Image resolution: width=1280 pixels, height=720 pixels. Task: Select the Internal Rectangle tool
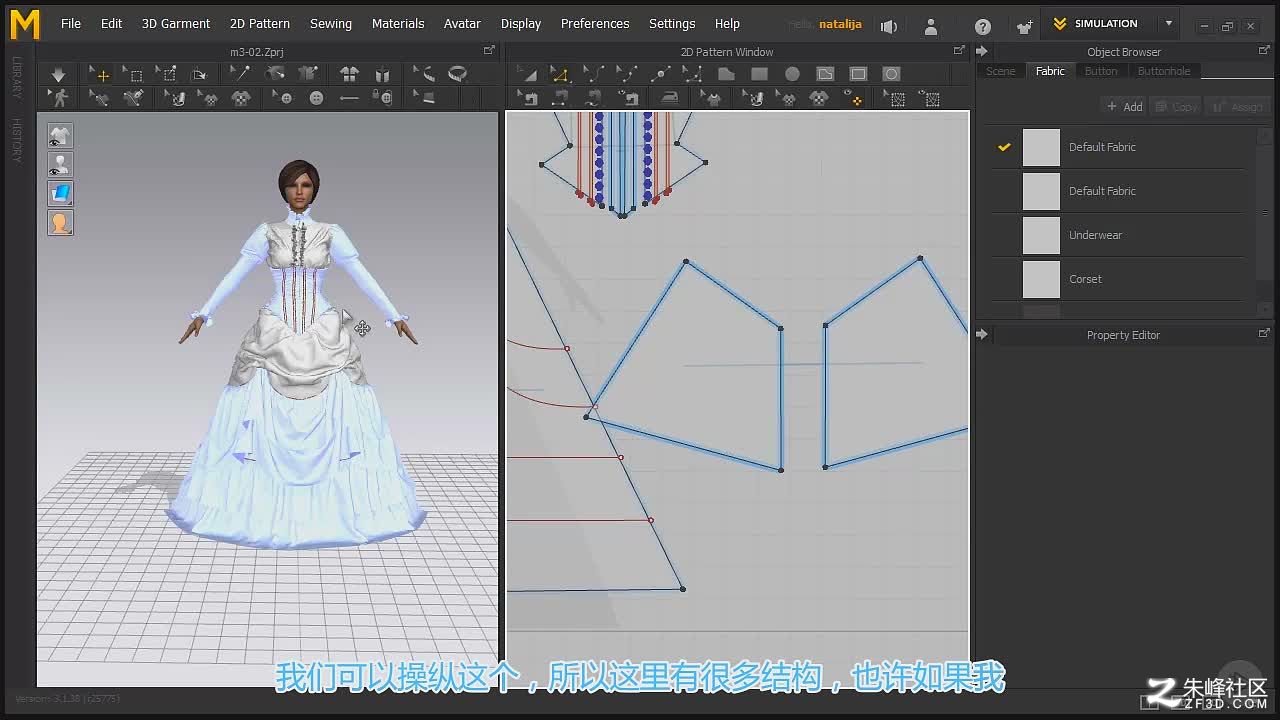(x=858, y=74)
